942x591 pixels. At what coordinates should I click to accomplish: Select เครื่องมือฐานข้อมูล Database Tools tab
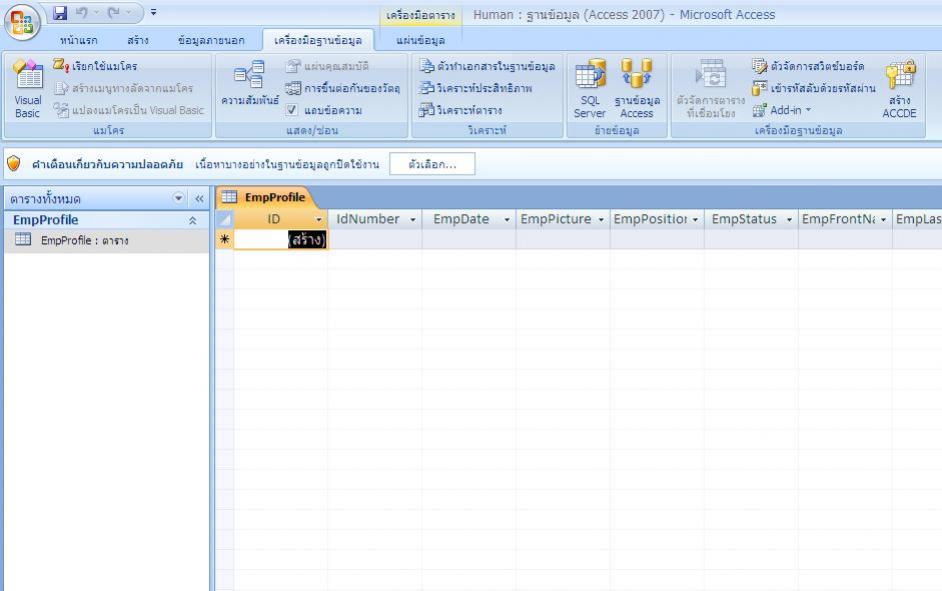(318, 40)
